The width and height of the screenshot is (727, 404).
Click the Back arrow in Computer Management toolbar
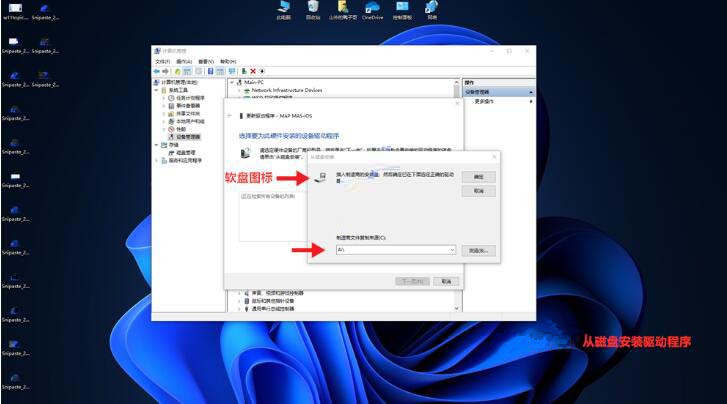[157, 71]
